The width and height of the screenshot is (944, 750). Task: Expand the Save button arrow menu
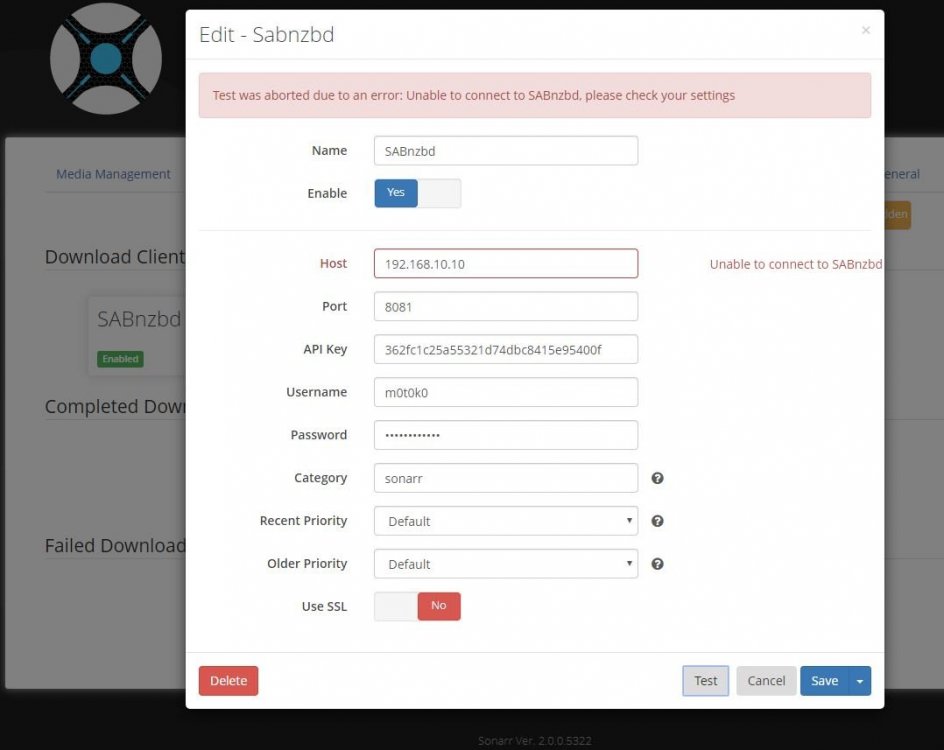pos(860,681)
